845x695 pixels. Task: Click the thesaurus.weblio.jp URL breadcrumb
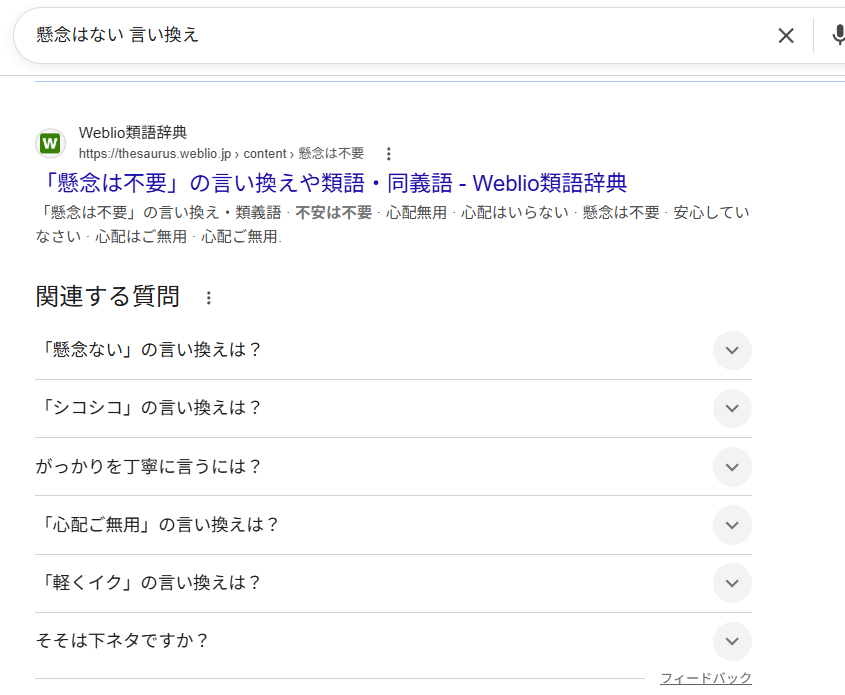click(221, 154)
